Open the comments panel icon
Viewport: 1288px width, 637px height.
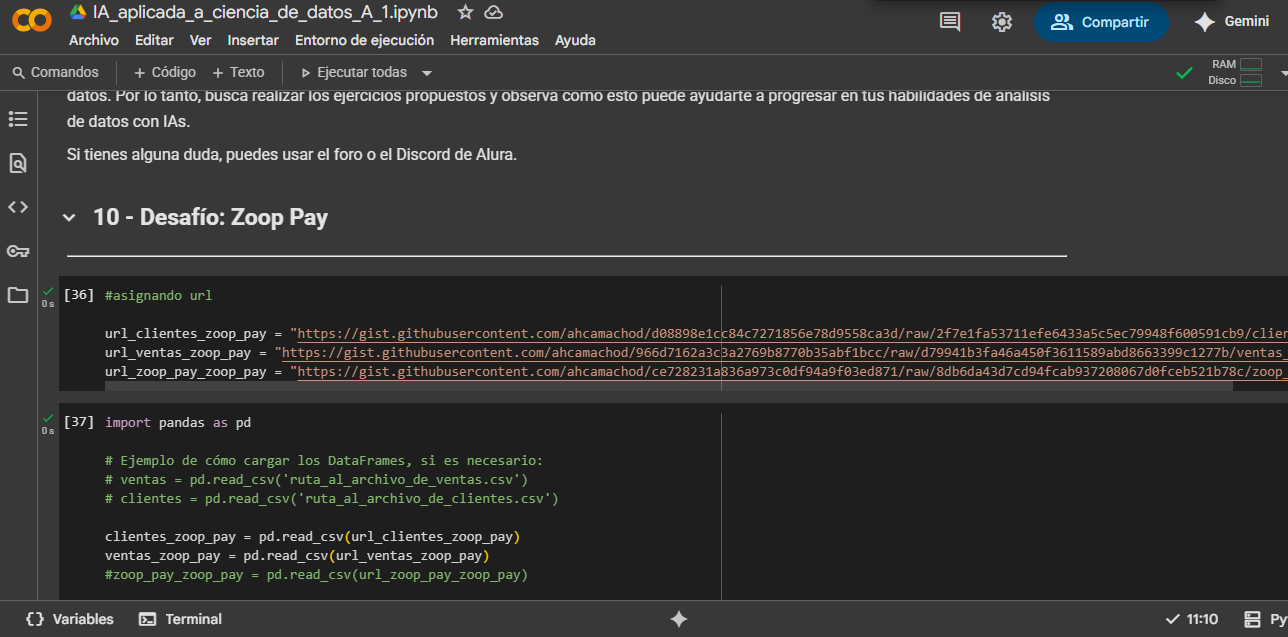(x=950, y=22)
